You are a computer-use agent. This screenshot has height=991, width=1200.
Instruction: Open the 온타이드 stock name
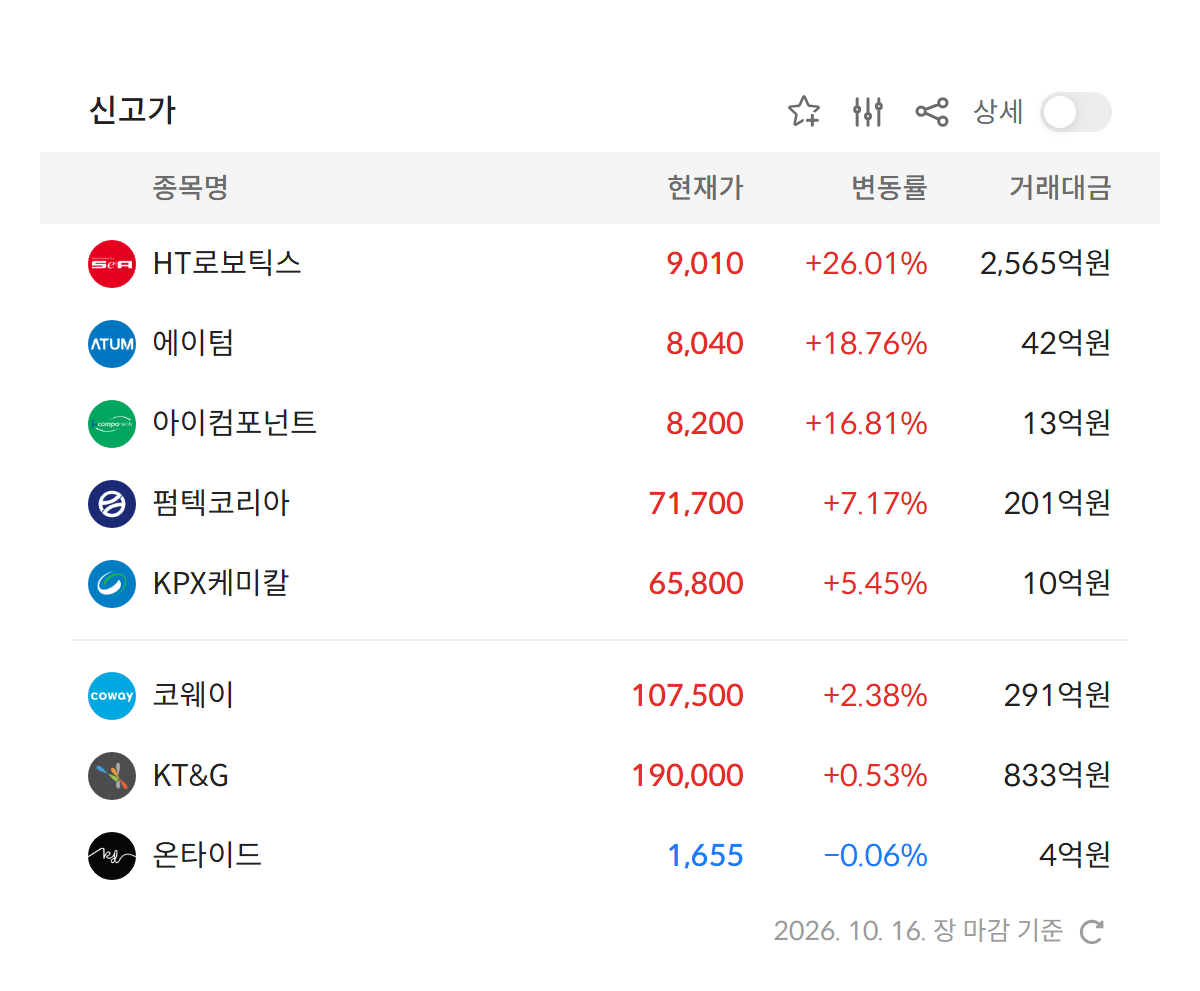[207, 856]
